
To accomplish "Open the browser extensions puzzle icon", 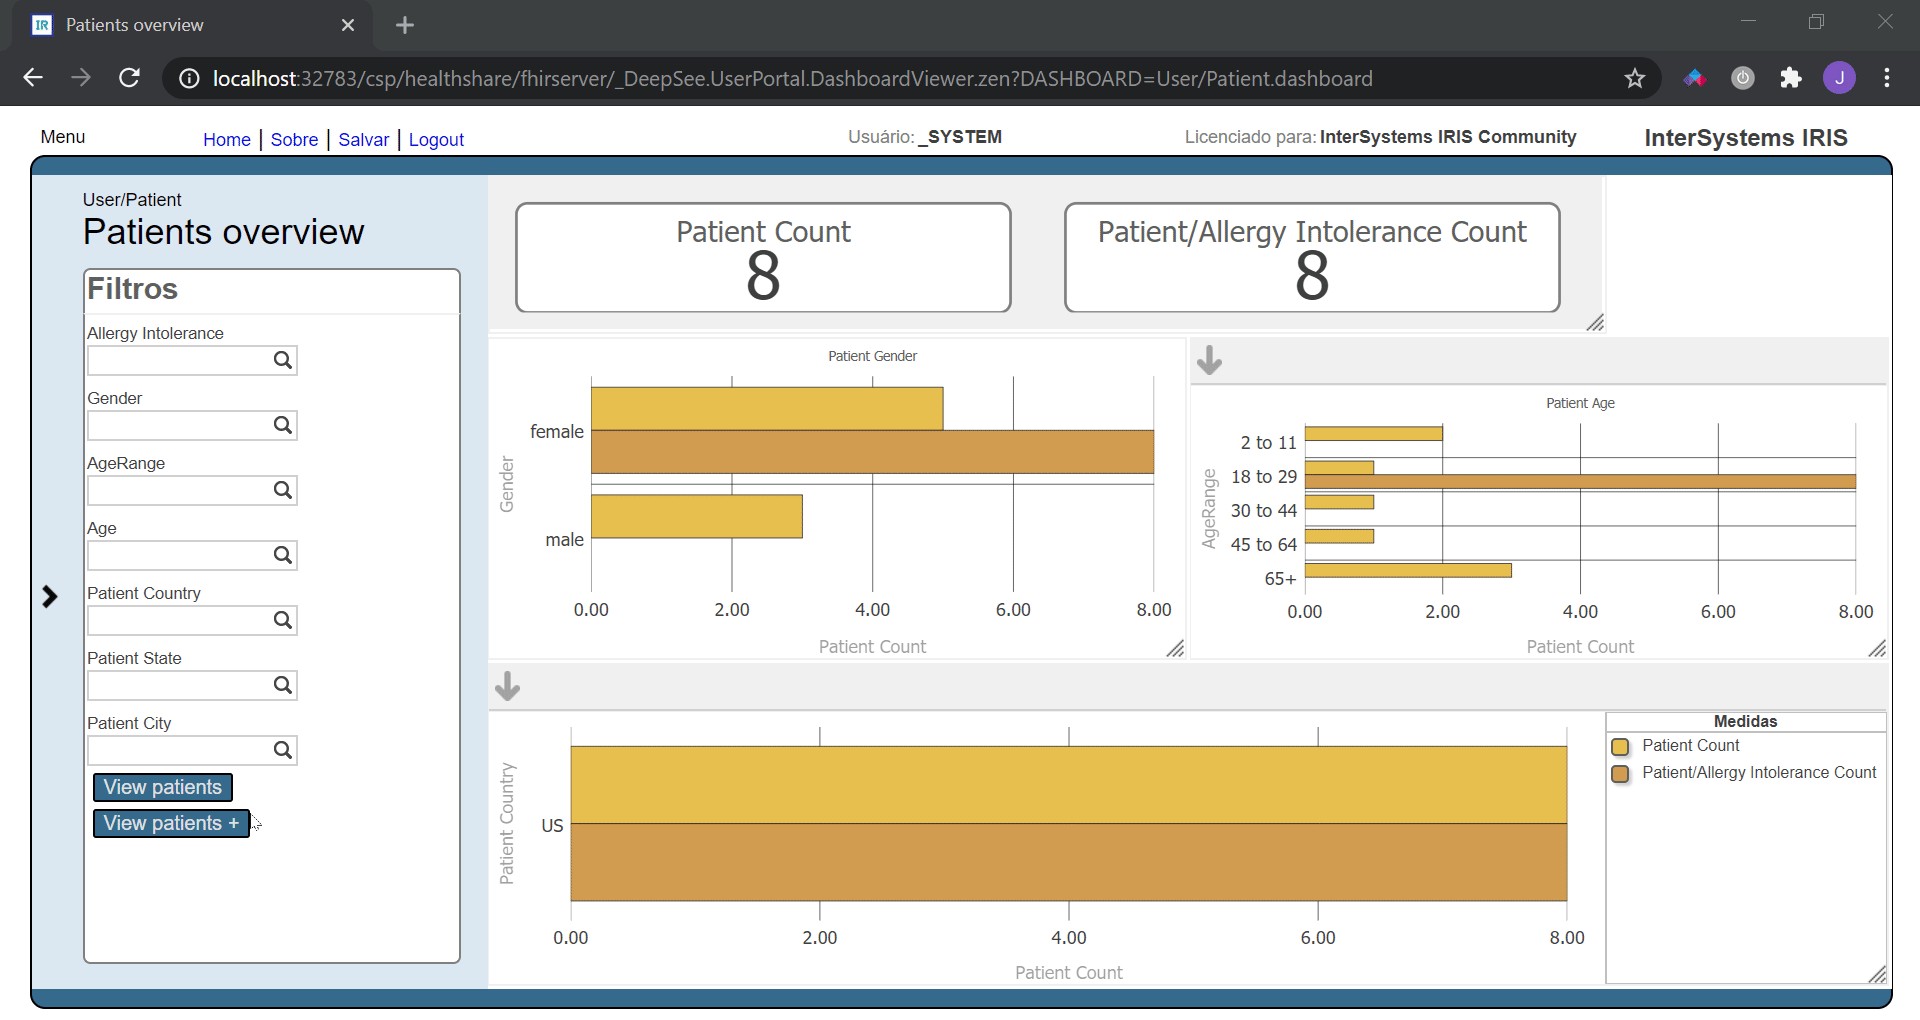I will 1791,78.
